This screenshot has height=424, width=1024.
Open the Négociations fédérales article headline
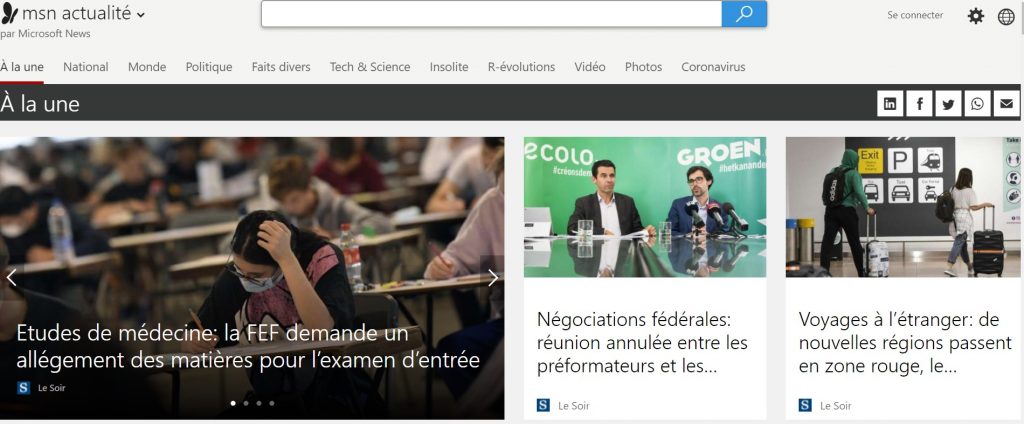[642, 343]
